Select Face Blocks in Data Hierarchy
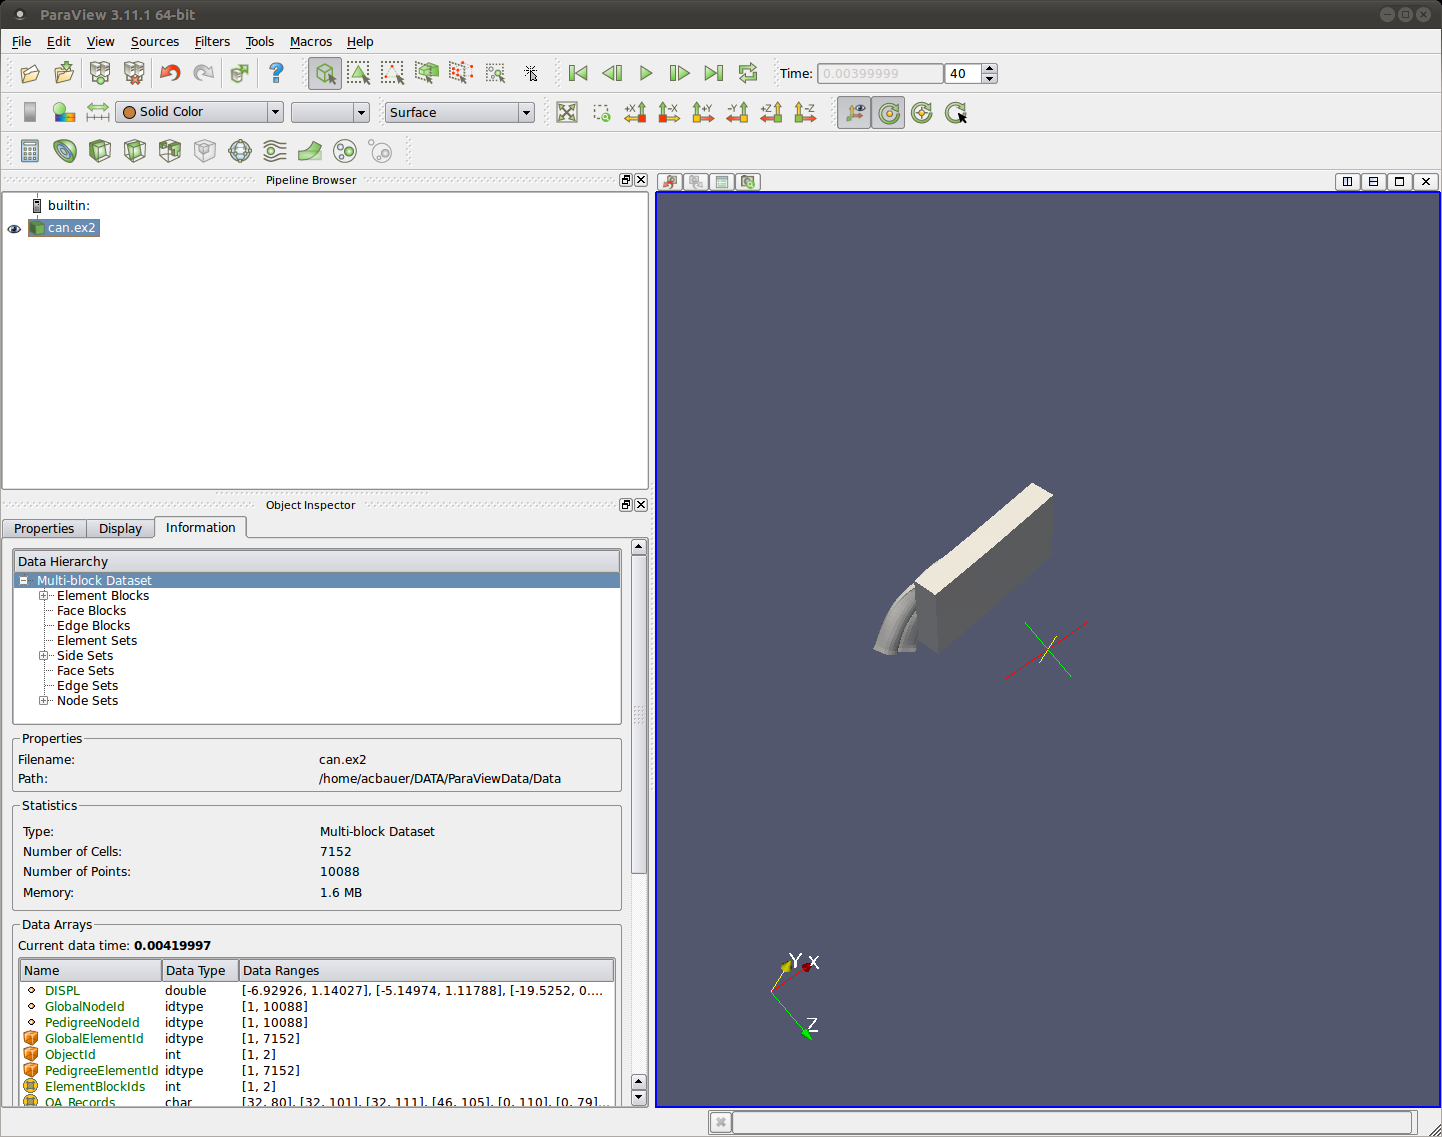The height and width of the screenshot is (1137, 1442). [91, 611]
